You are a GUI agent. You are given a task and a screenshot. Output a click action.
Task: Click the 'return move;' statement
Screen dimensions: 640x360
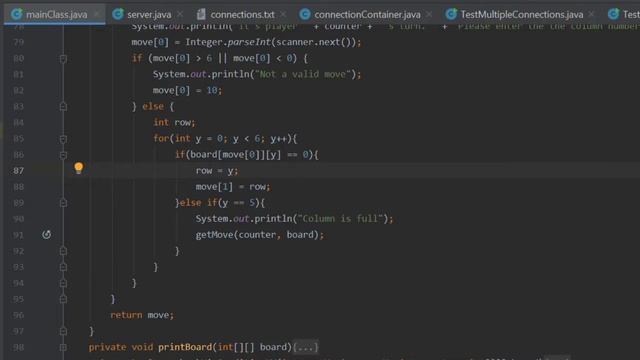point(142,315)
